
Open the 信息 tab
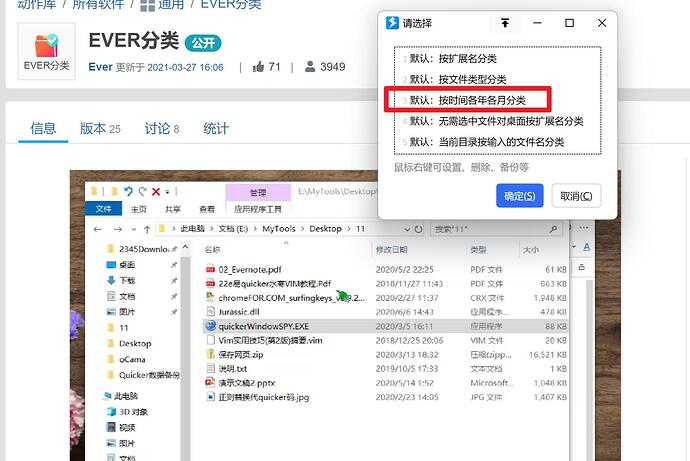[43, 128]
